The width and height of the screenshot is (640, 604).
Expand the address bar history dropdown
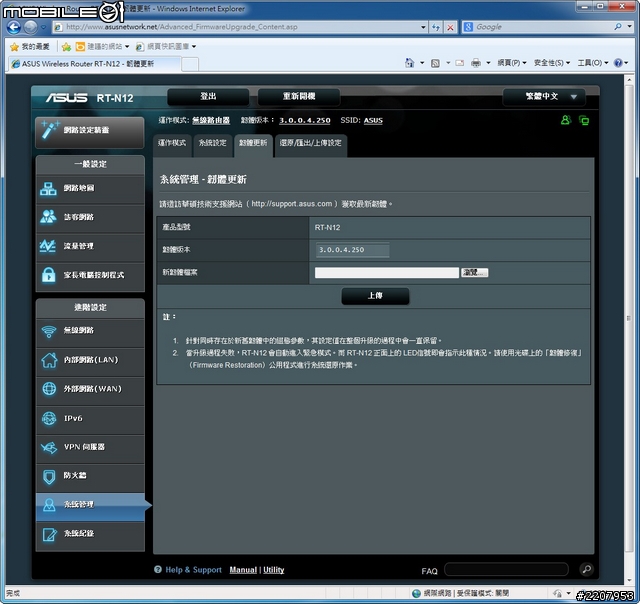[423, 27]
